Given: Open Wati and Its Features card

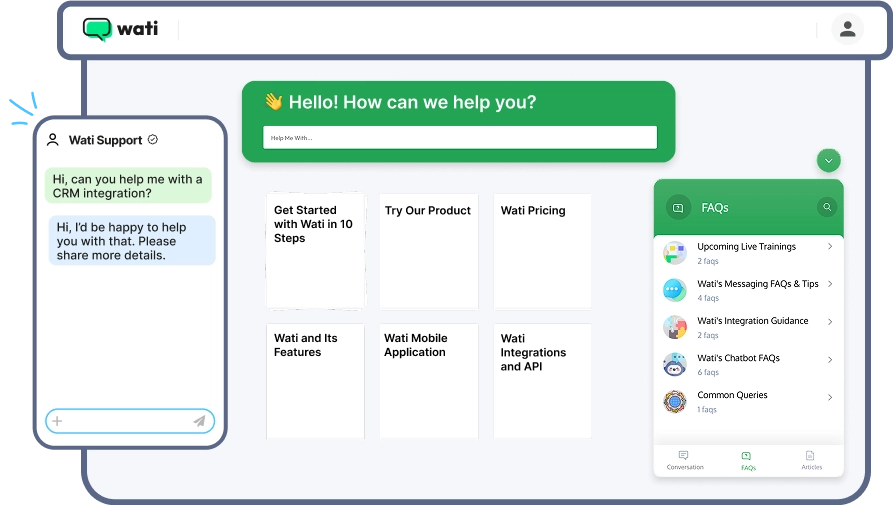Looking at the screenshot, I should tap(315, 381).
